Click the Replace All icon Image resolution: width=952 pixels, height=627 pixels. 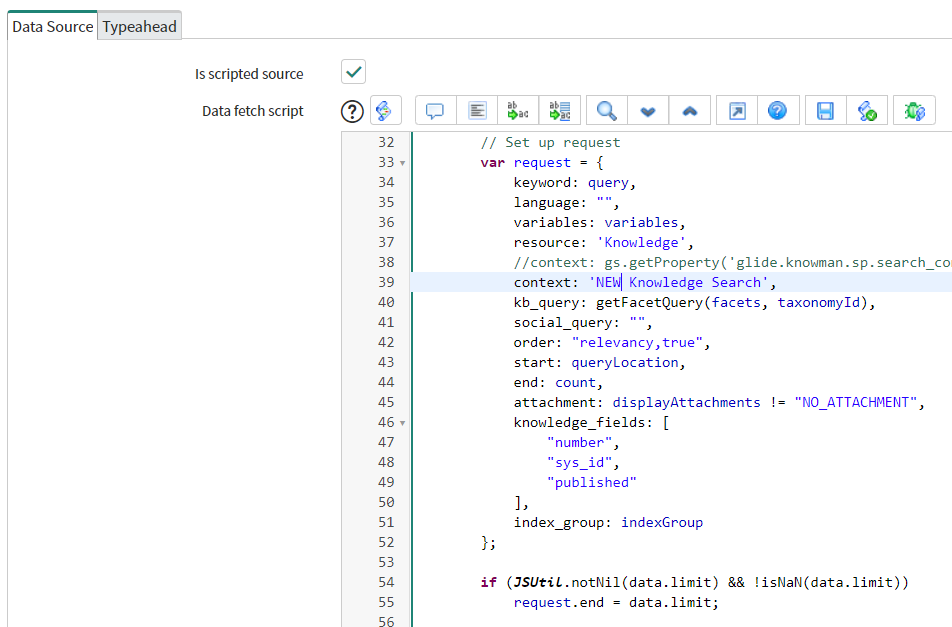[x=560, y=110]
